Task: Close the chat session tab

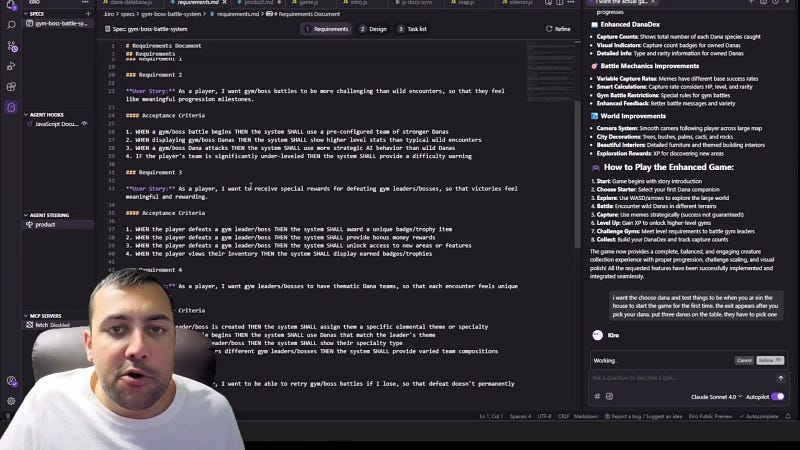Action: [x=653, y=3]
